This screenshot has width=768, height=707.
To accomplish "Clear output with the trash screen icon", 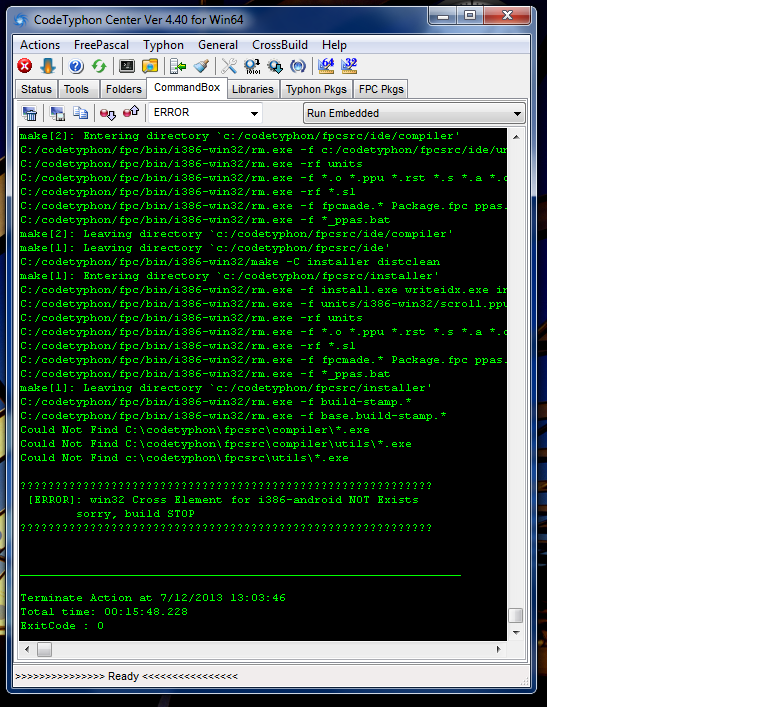I will coord(29,113).
